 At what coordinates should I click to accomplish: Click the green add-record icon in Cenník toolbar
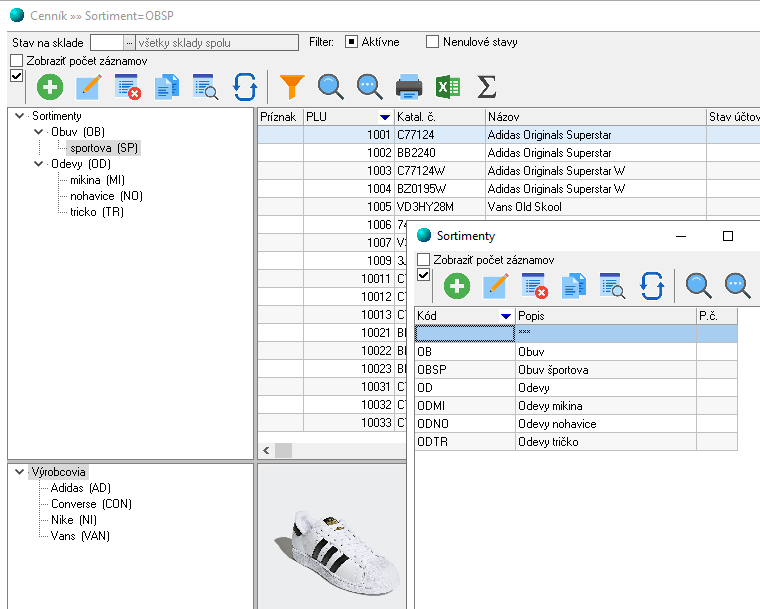[50, 87]
